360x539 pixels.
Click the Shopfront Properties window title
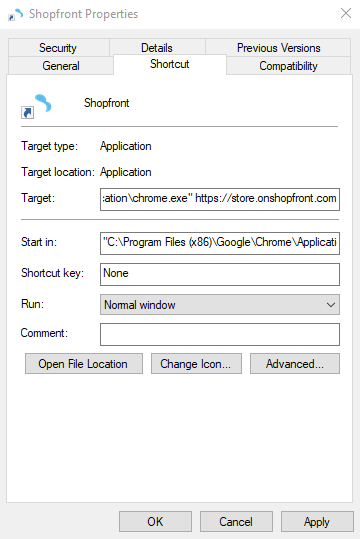coord(84,14)
